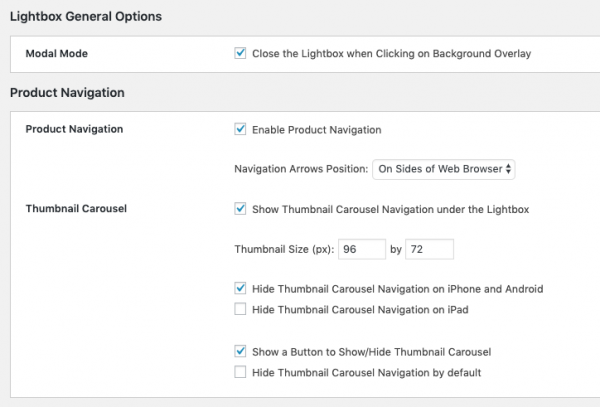Disable Show Thumbnail Carousel Navigation under Lightbox
600x407 pixels.
coord(240,209)
